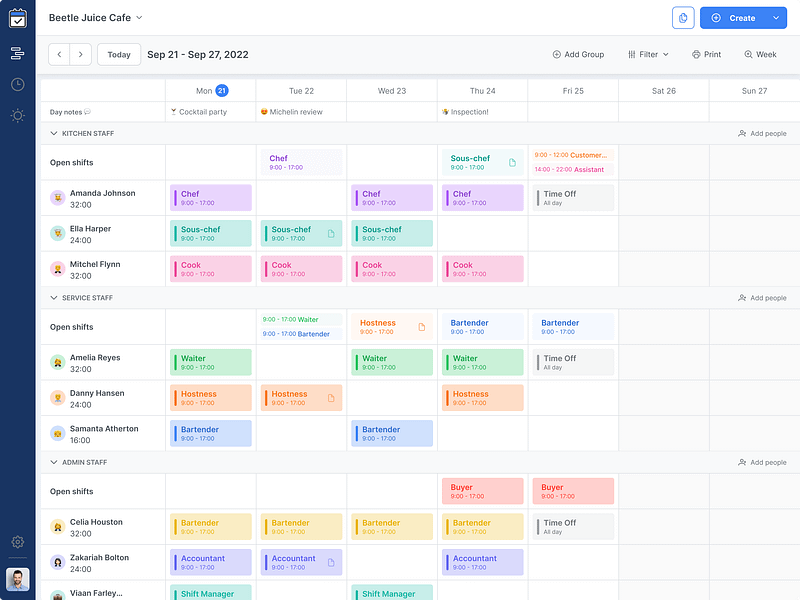The width and height of the screenshot is (800, 600).
Task: Add people to Kitchen Staff group
Action: (x=762, y=133)
